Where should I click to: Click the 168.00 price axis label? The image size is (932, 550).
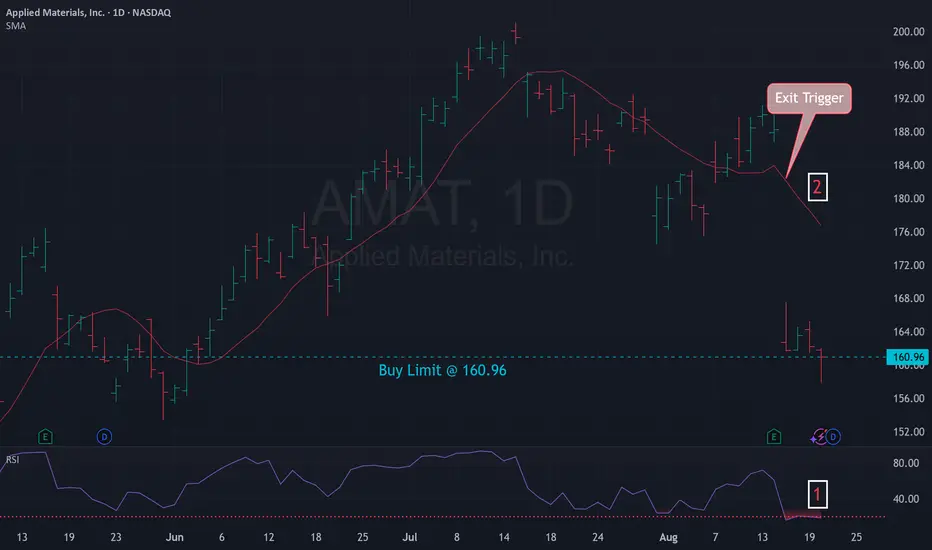pos(908,298)
